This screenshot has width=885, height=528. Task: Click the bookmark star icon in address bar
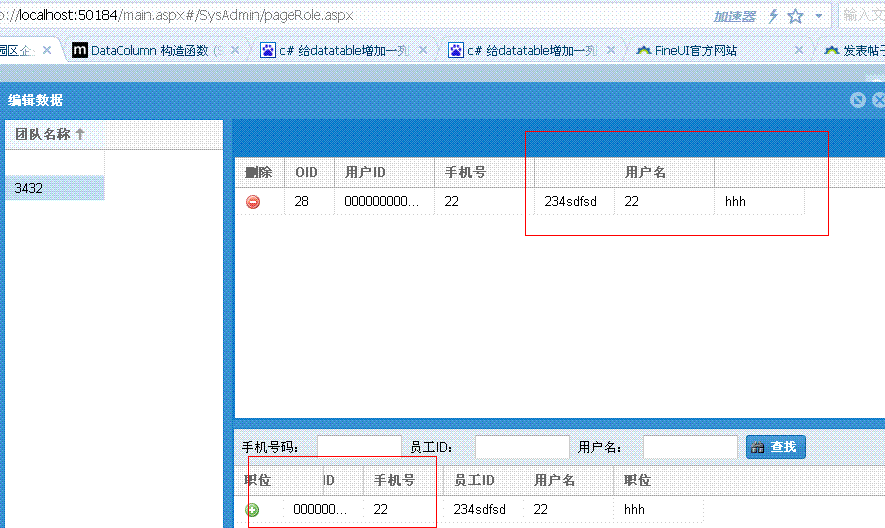[795, 16]
